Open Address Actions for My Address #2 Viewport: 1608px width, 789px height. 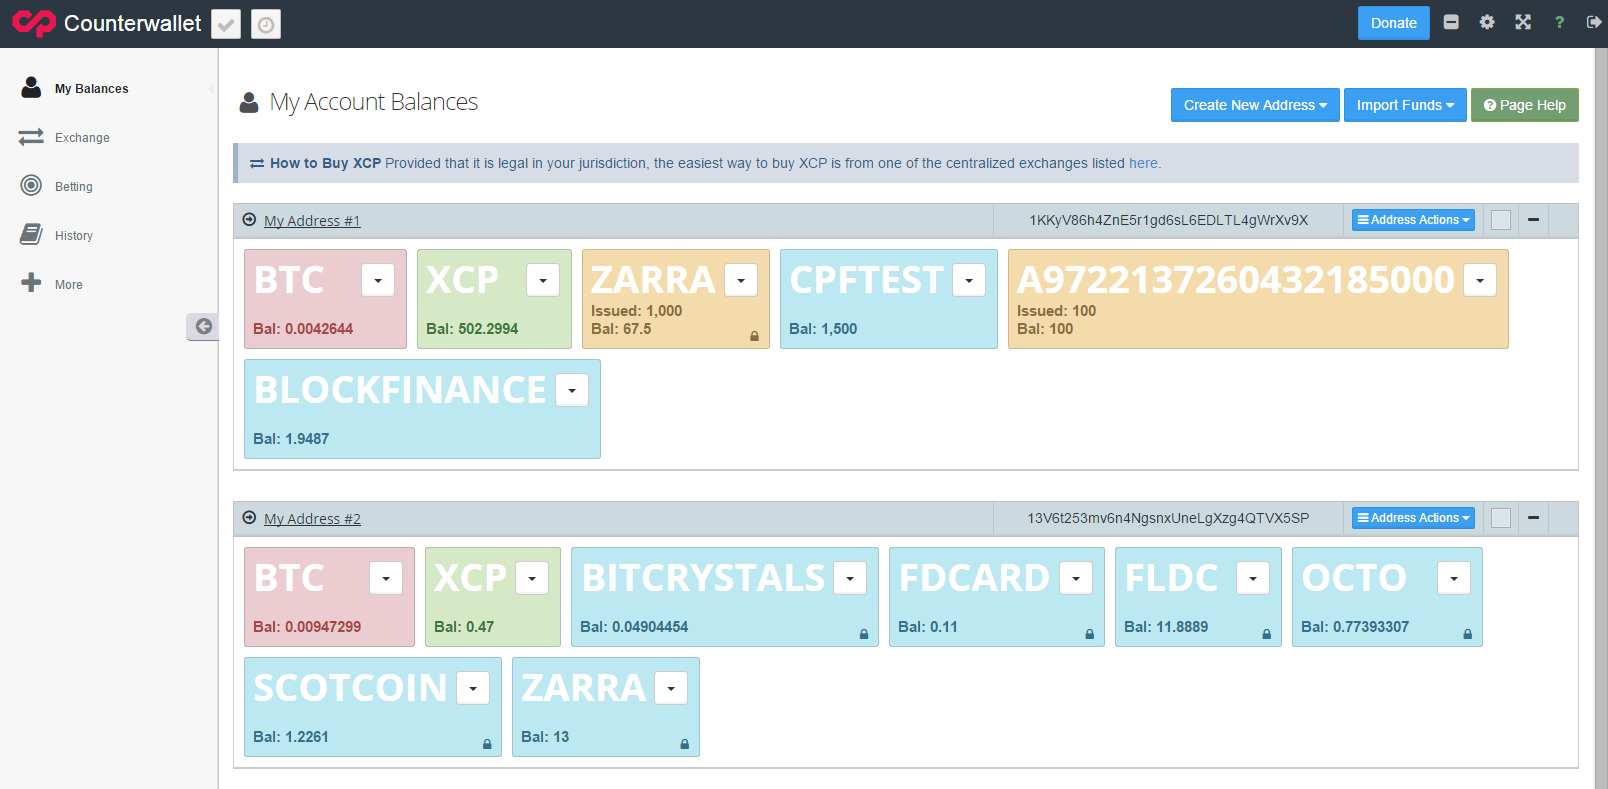(1413, 518)
